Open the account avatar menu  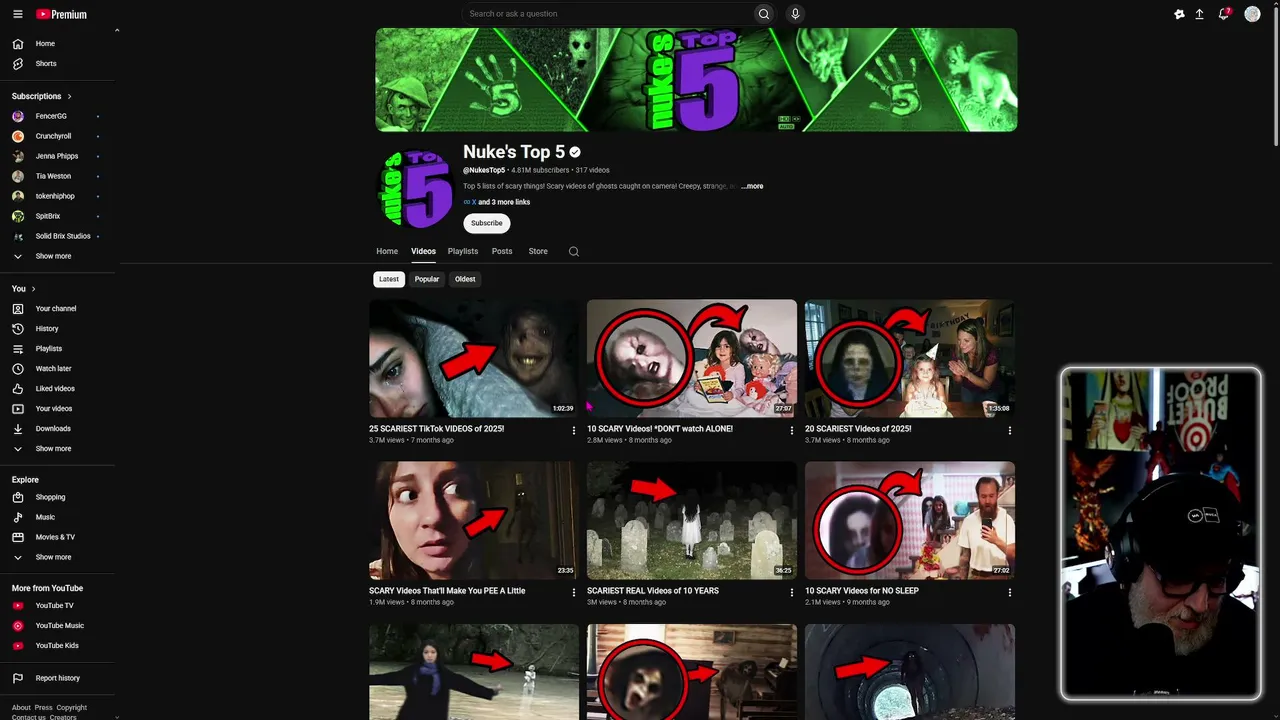[x=1252, y=14]
